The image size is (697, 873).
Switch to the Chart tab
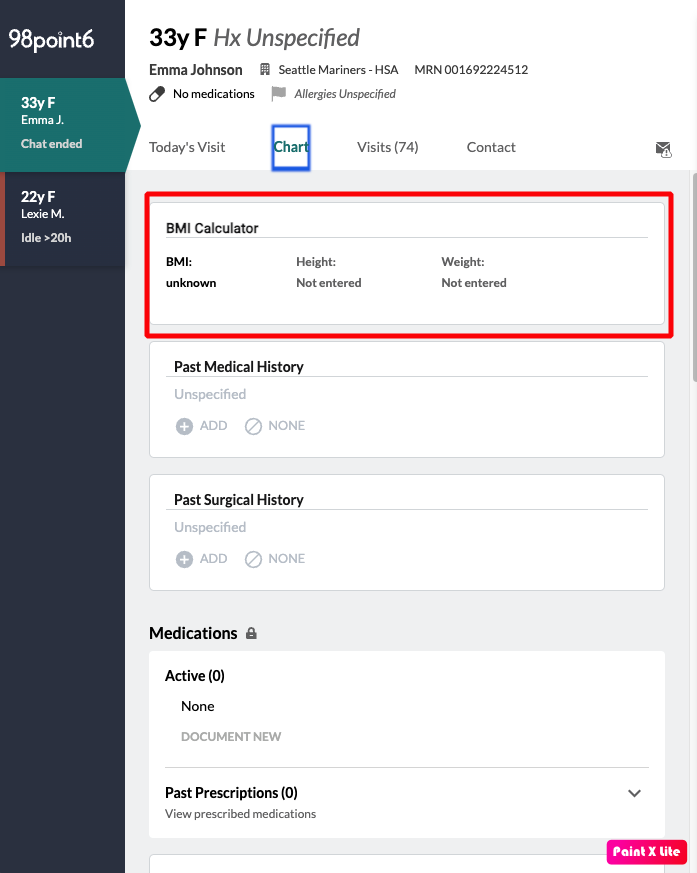(291, 147)
